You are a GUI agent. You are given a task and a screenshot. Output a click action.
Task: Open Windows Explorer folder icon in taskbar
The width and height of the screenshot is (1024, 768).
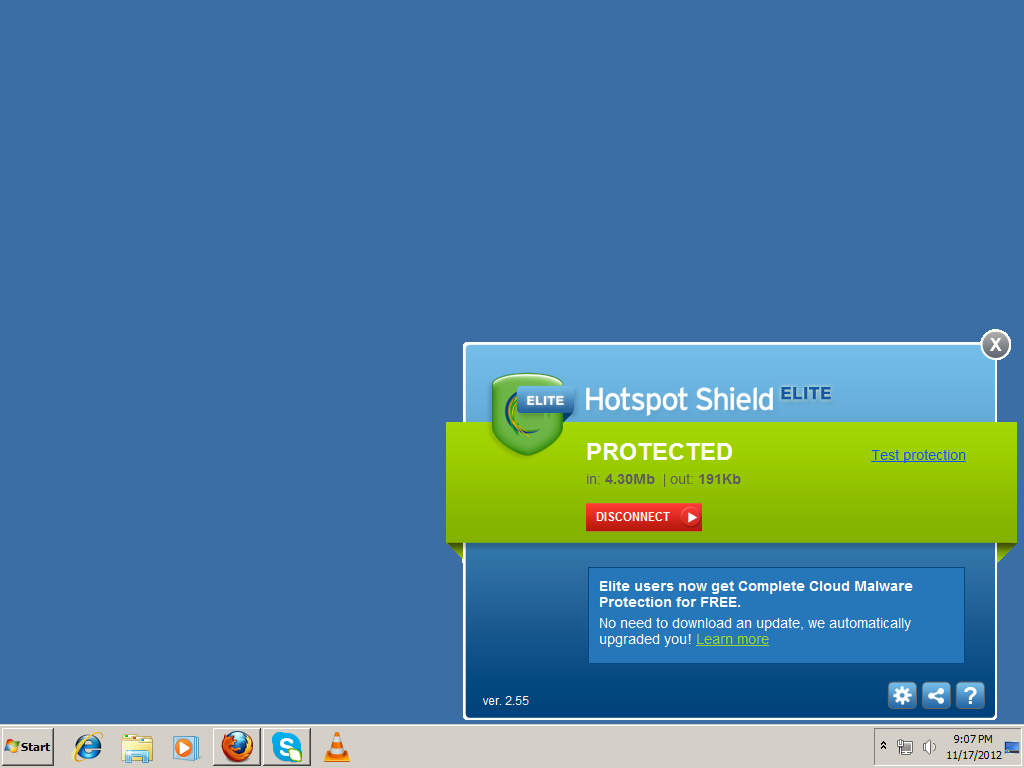(137, 747)
